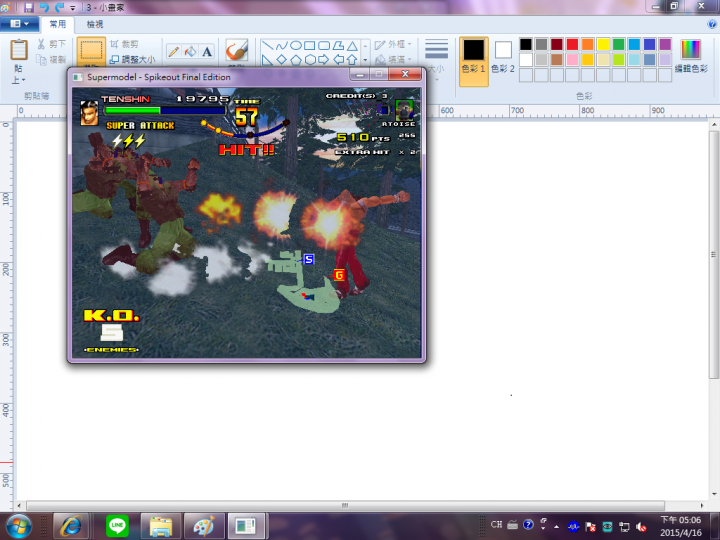The image size is (720, 540).
Task: Select the Fill with color bucket tool
Action: tap(190, 51)
